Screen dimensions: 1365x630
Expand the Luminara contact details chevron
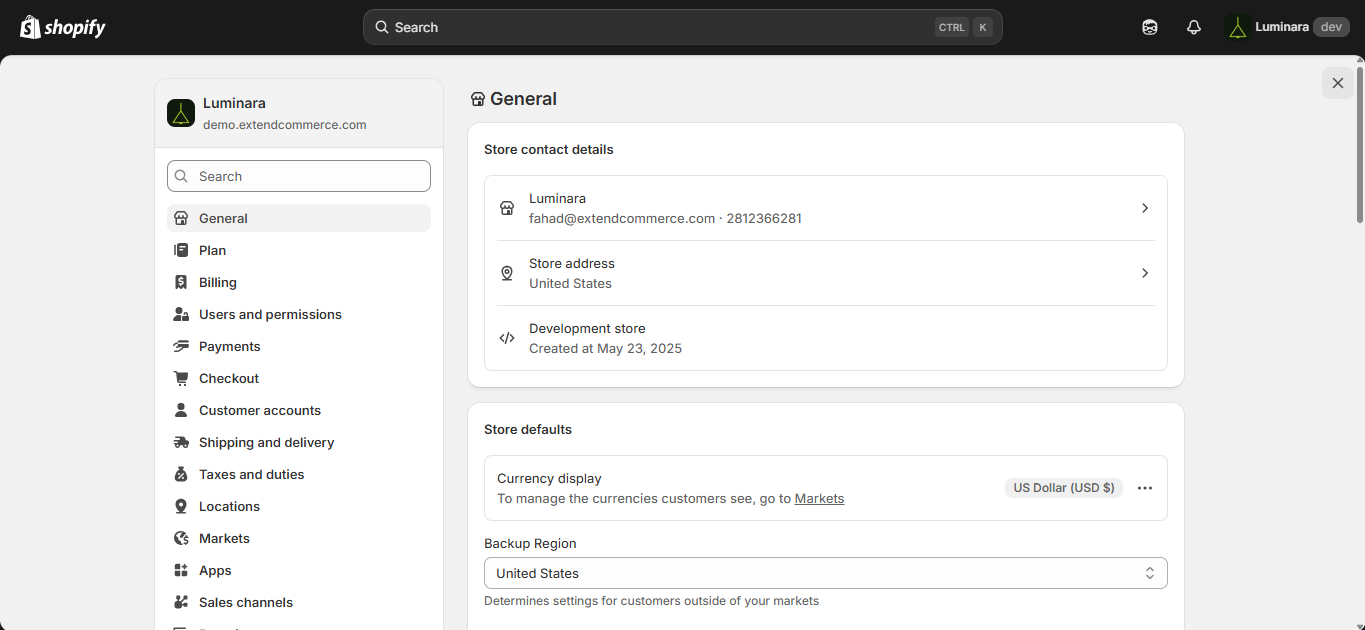pyautogui.click(x=1145, y=208)
